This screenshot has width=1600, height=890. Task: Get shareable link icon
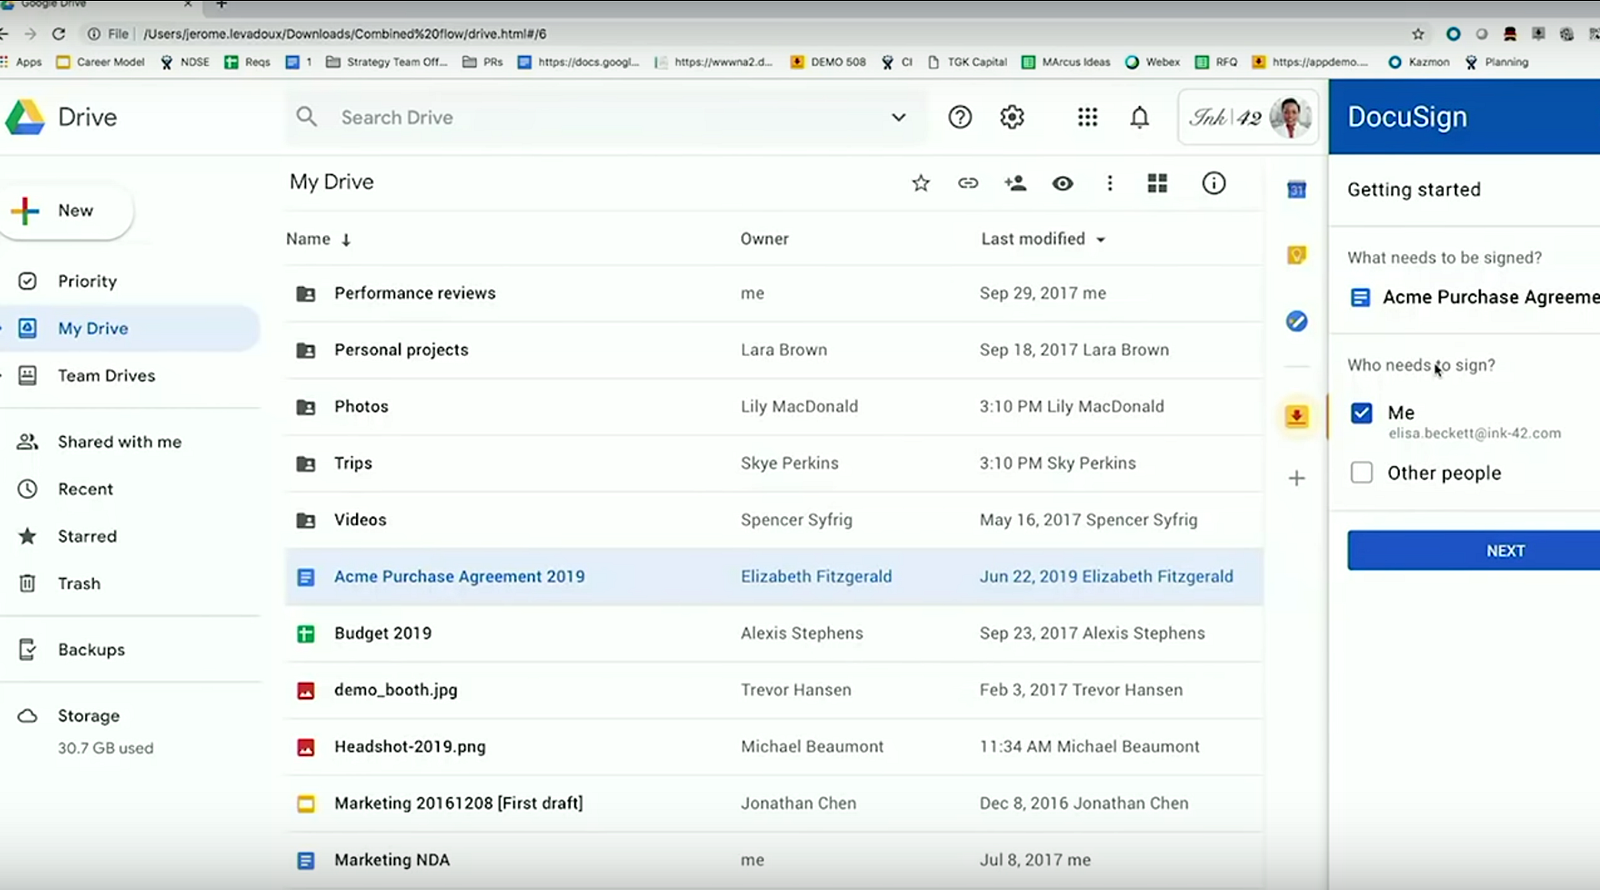[968, 183]
